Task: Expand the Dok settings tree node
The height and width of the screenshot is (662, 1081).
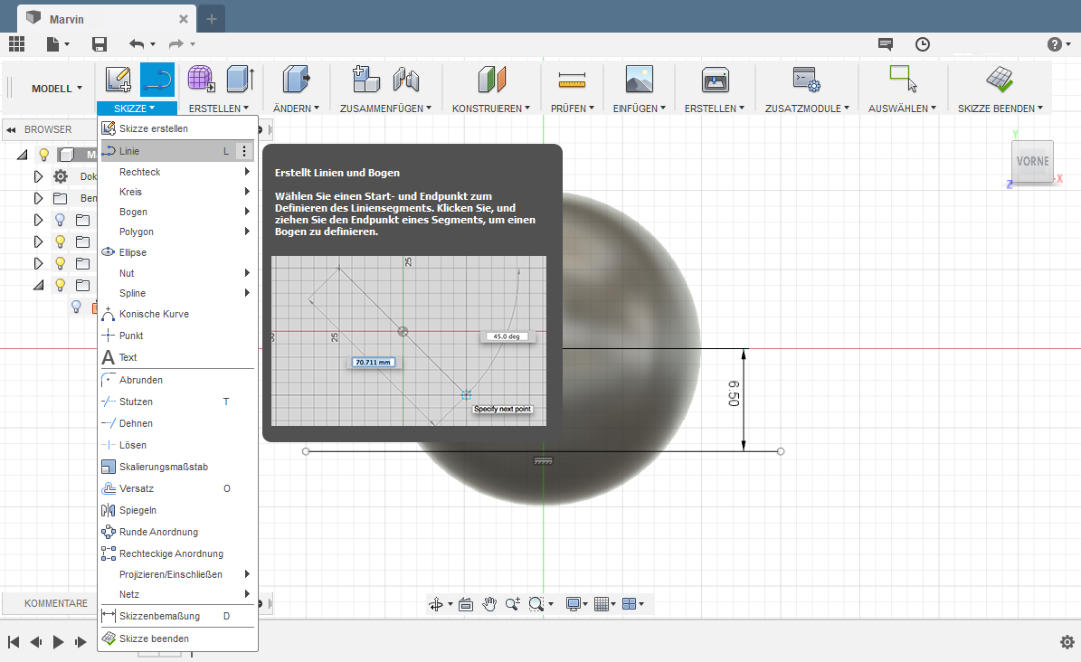Action: (x=38, y=177)
